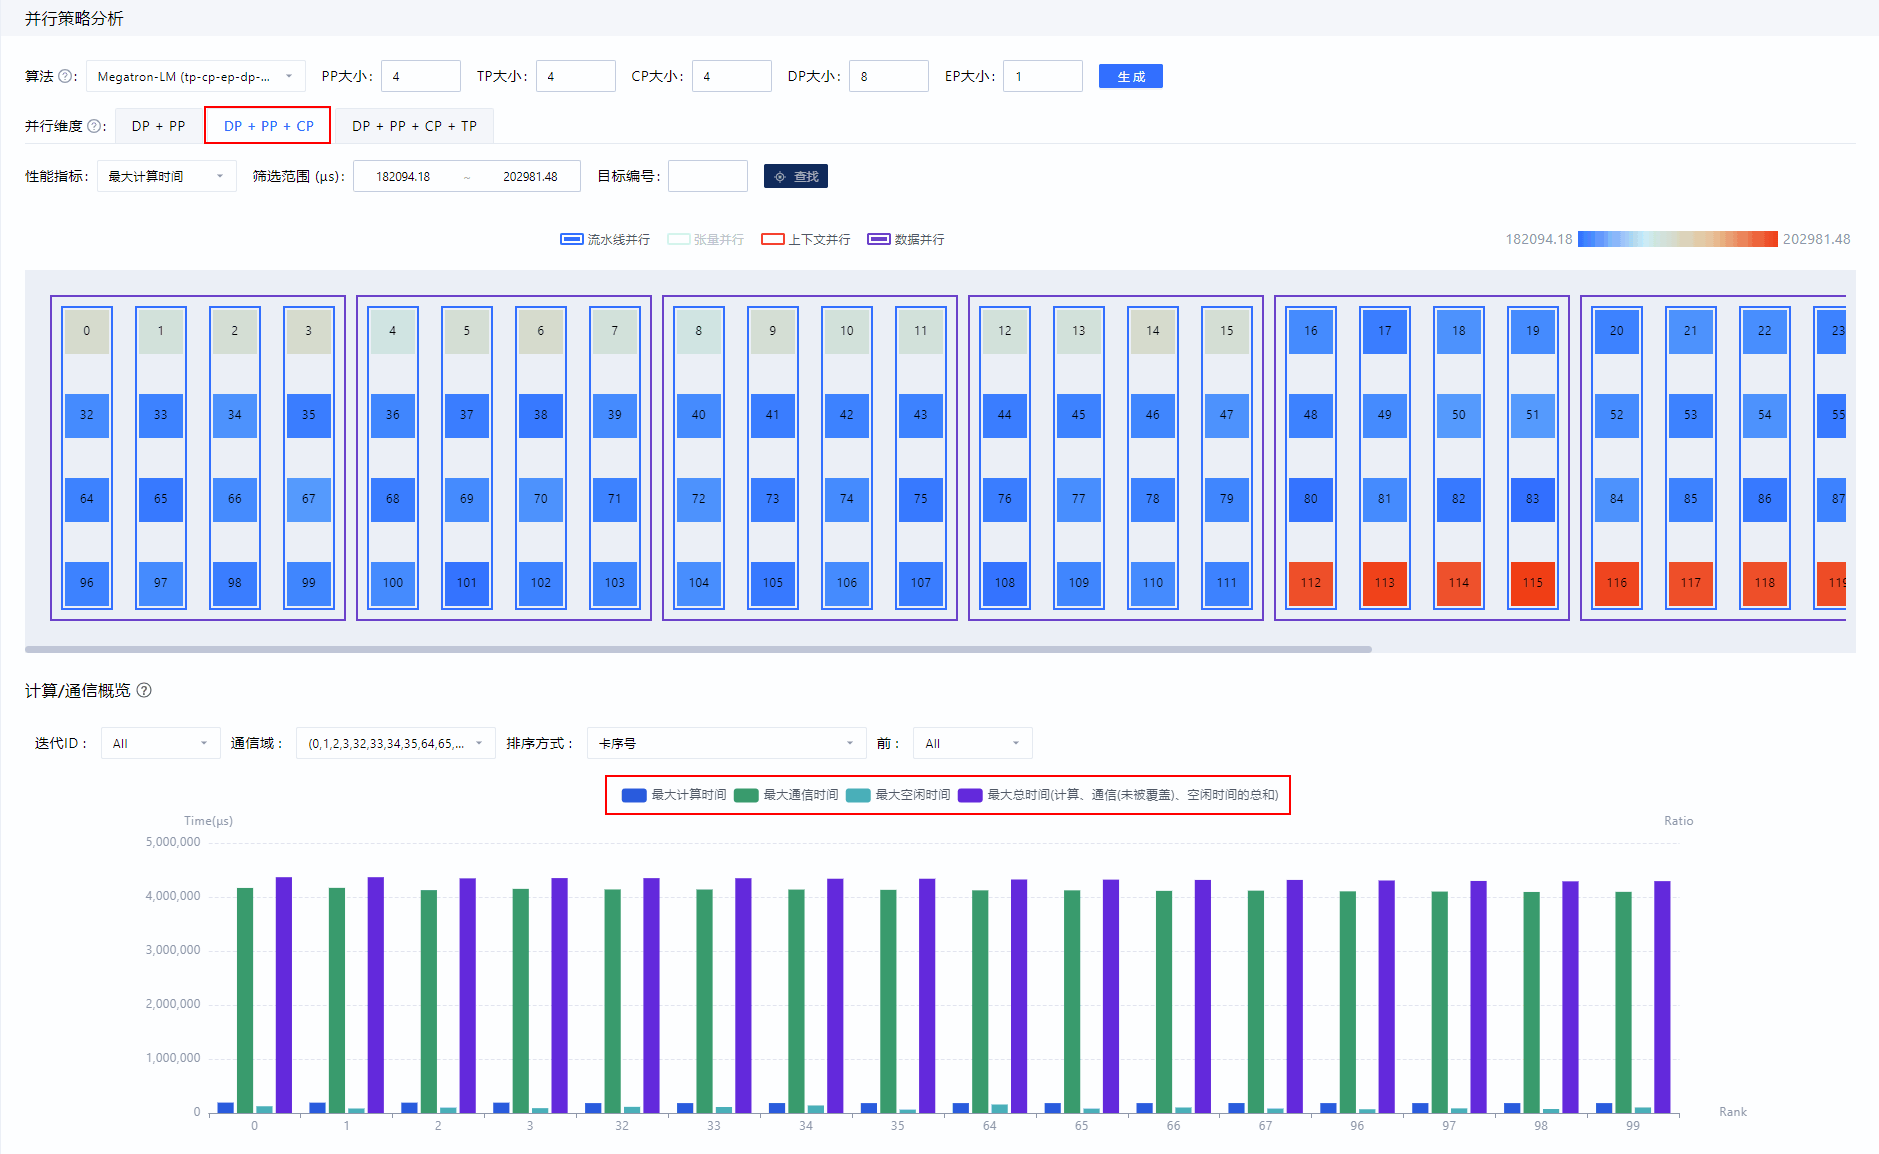Click help icon beside 并行维度 label
Screen dimensions: 1879x1154
[x=94, y=126]
